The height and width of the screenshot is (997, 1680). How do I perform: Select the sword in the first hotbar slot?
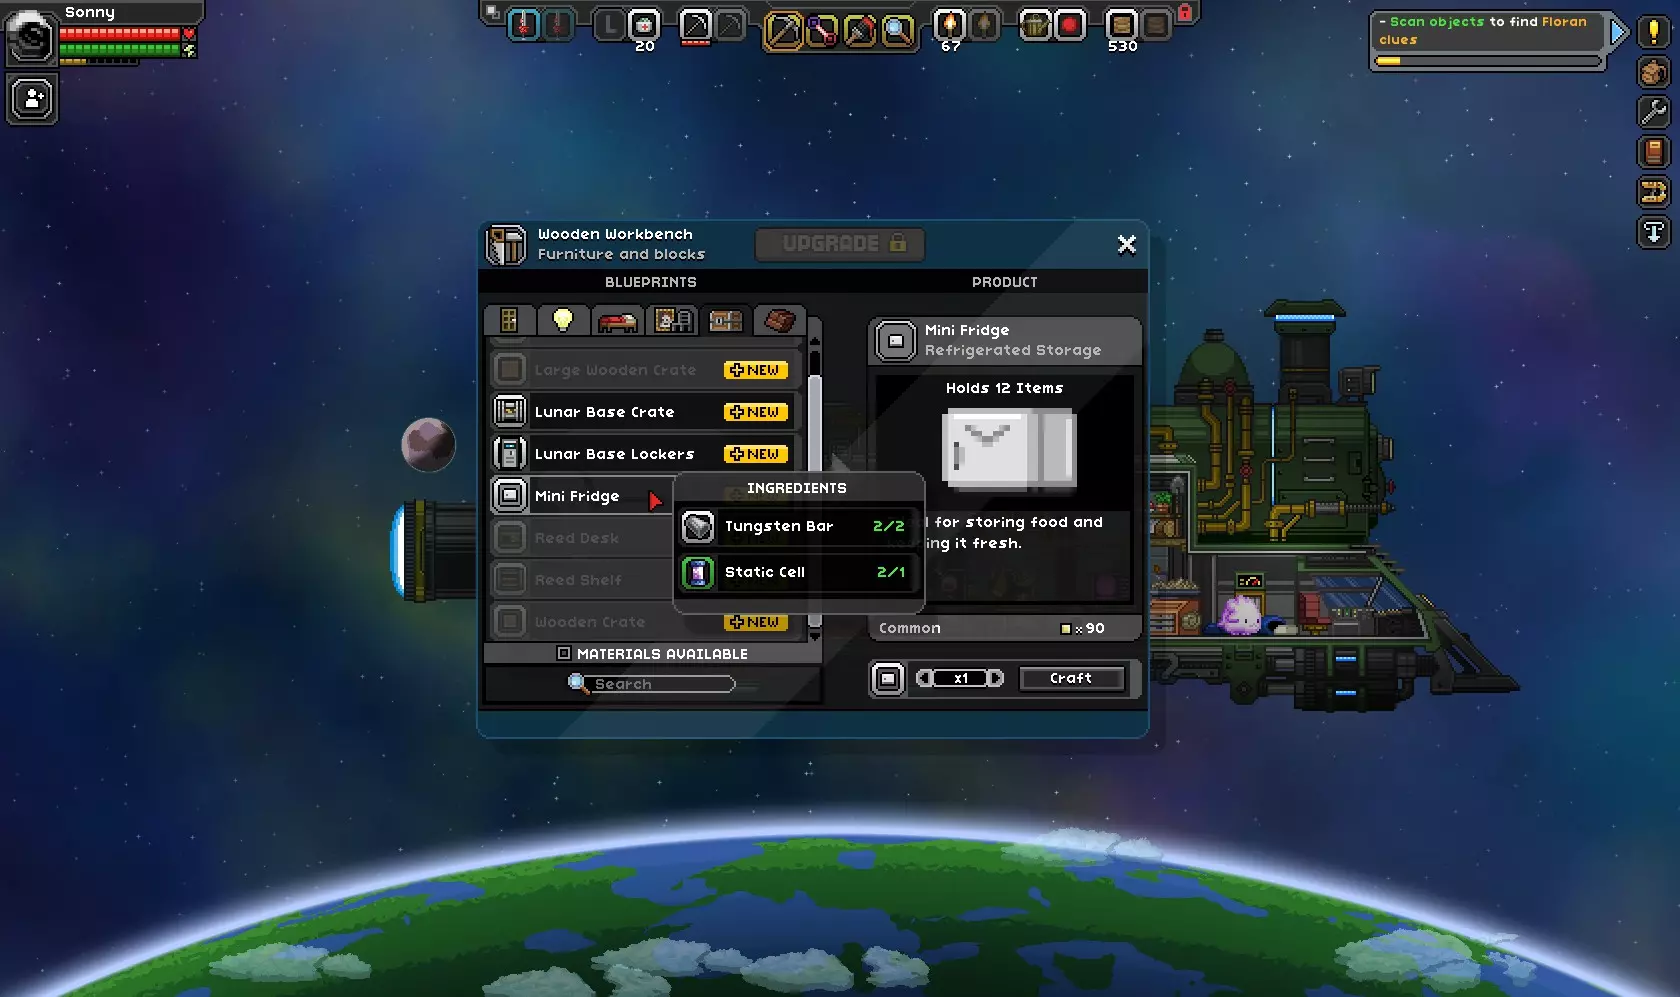click(x=524, y=24)
